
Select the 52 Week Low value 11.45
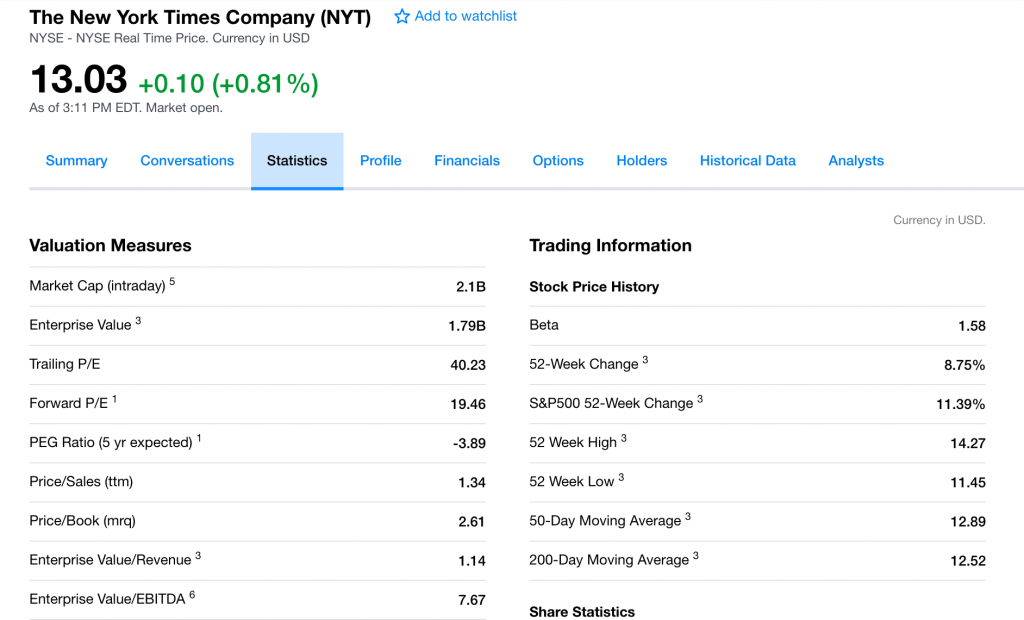coord(968,483)
